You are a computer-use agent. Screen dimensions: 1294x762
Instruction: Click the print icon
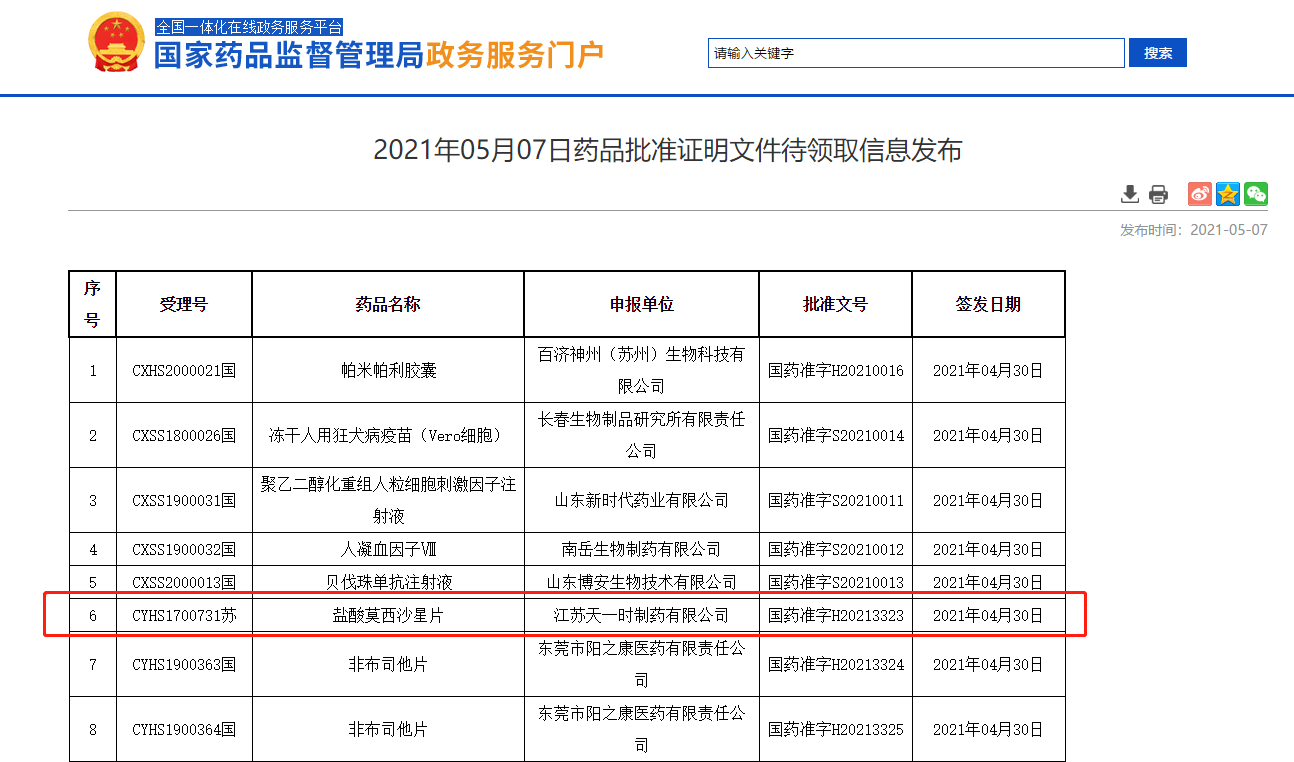point(1158,194)
